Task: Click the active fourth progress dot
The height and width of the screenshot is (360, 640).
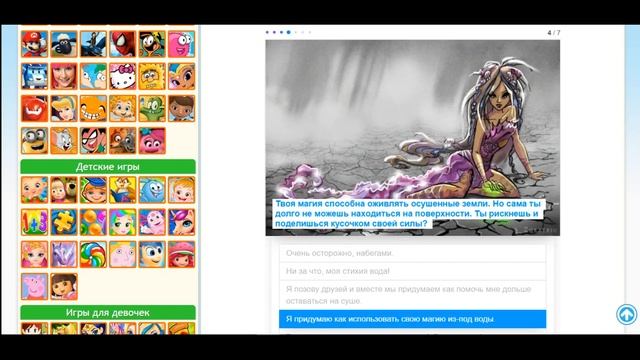Action: (x=289, y=32)
